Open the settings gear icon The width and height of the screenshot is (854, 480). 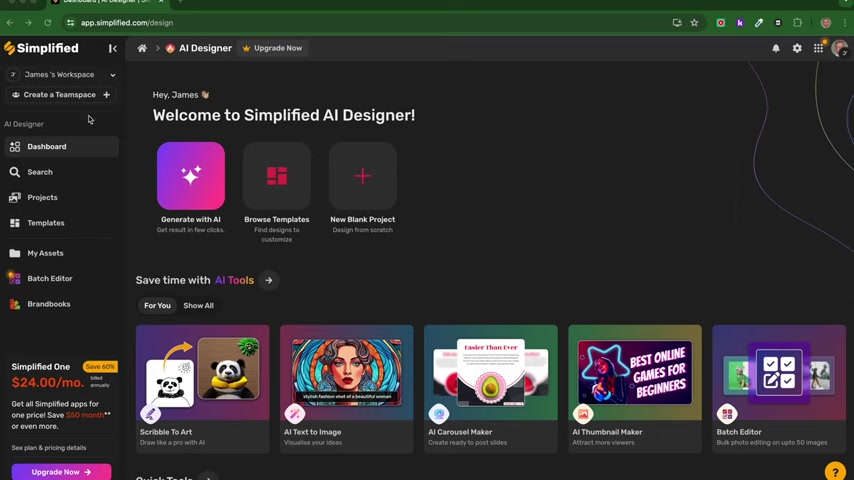click(797, 48)
